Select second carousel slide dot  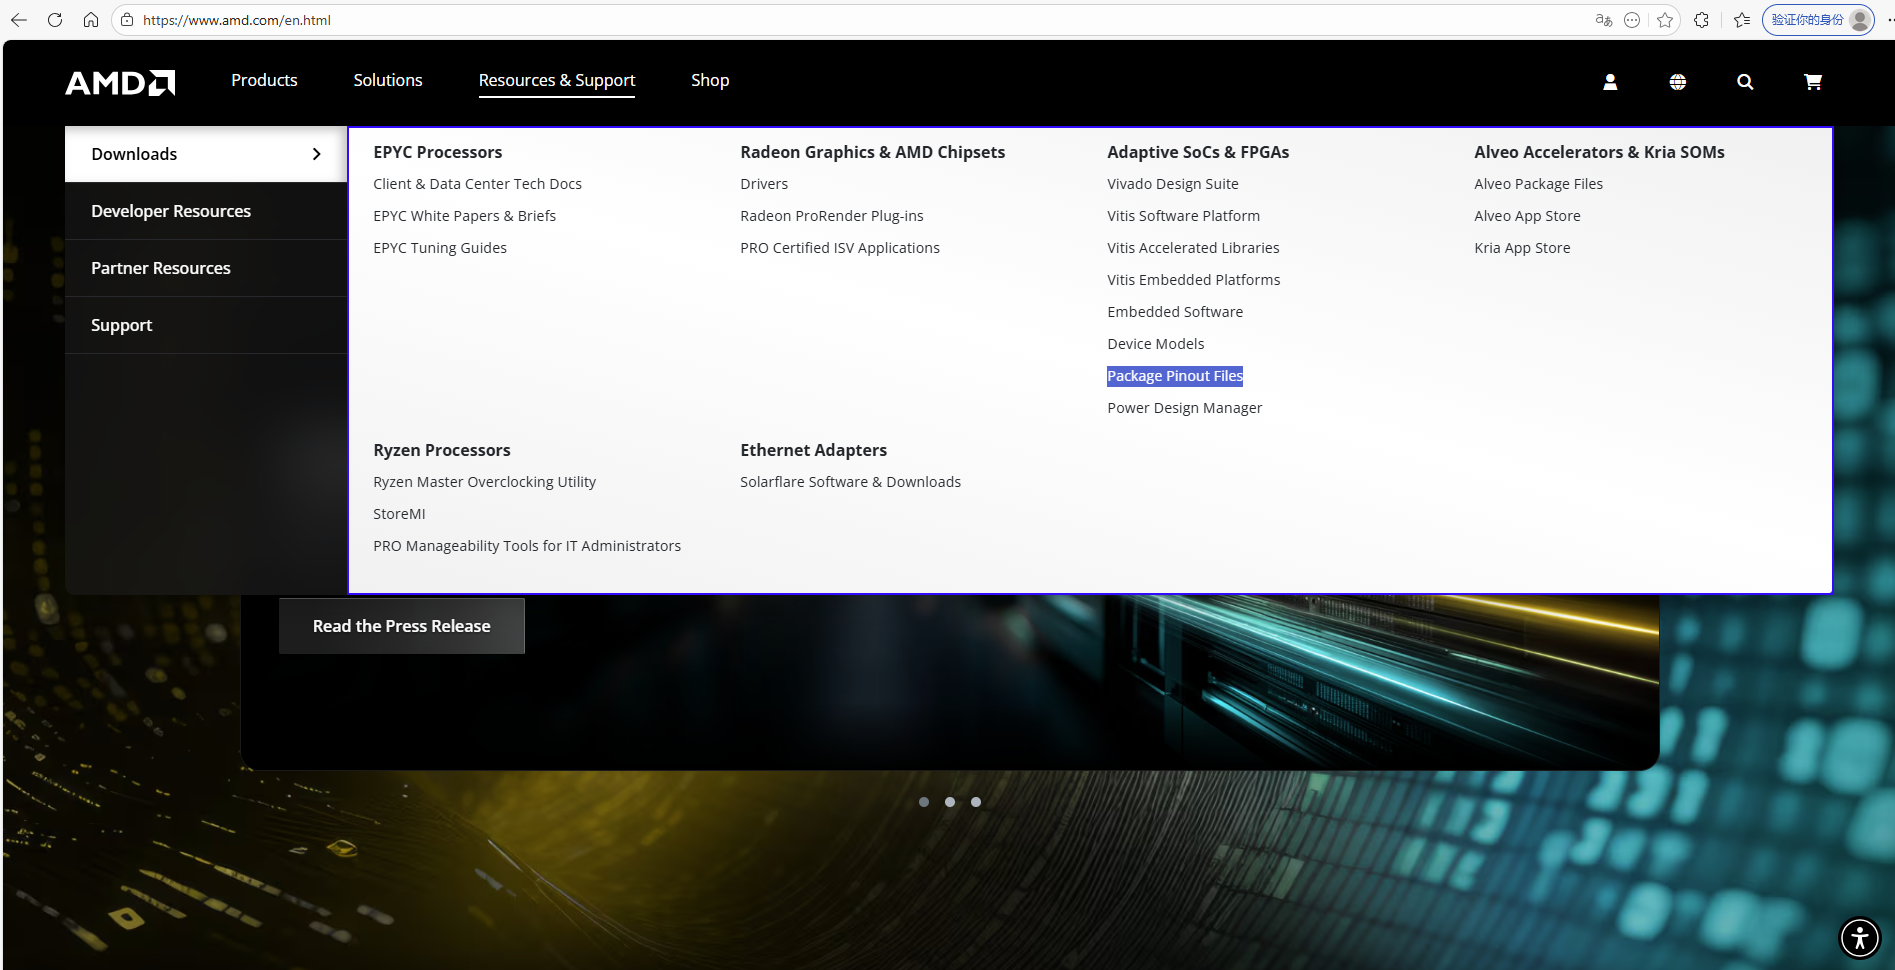click(950, 802)
